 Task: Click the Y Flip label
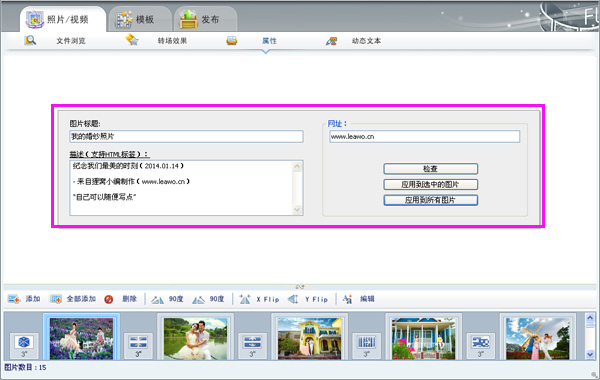(316, 299)
